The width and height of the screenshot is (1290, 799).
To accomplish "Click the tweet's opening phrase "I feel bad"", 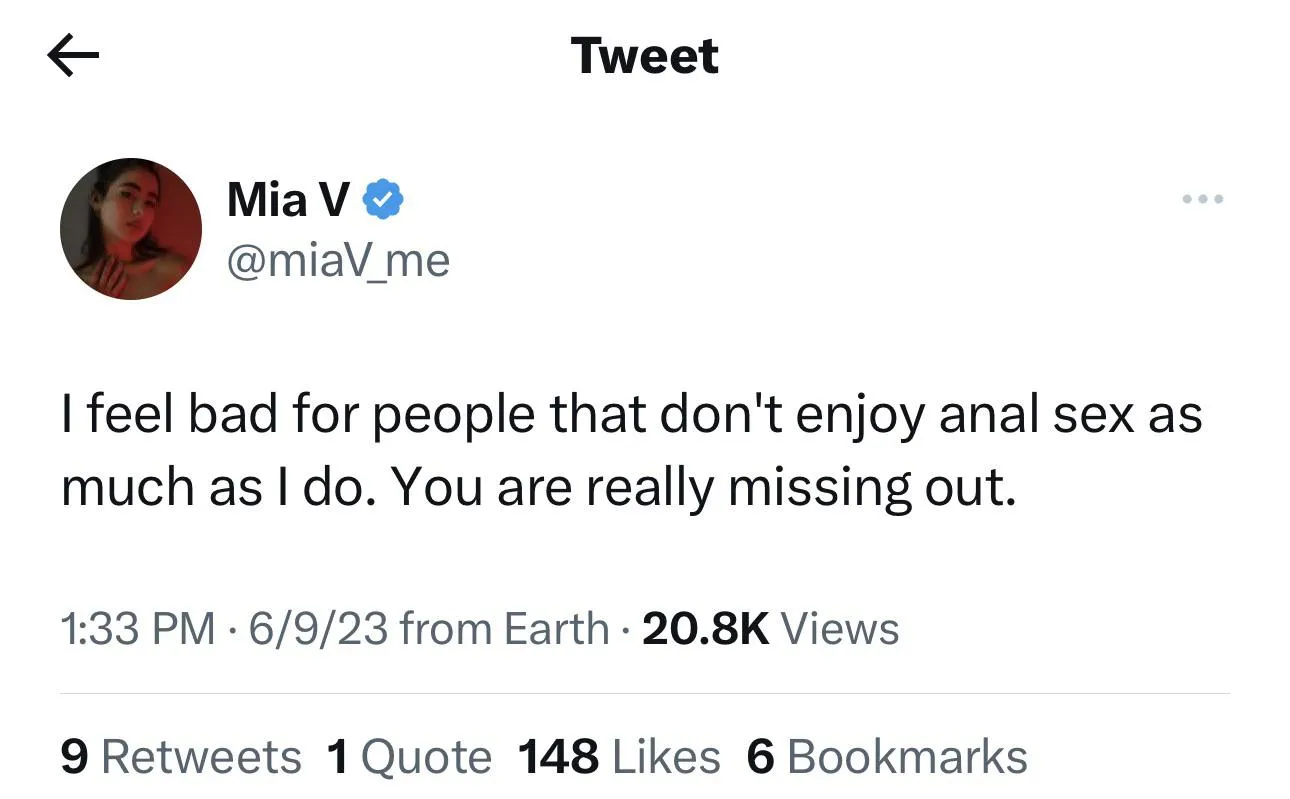I will (163, 412).
